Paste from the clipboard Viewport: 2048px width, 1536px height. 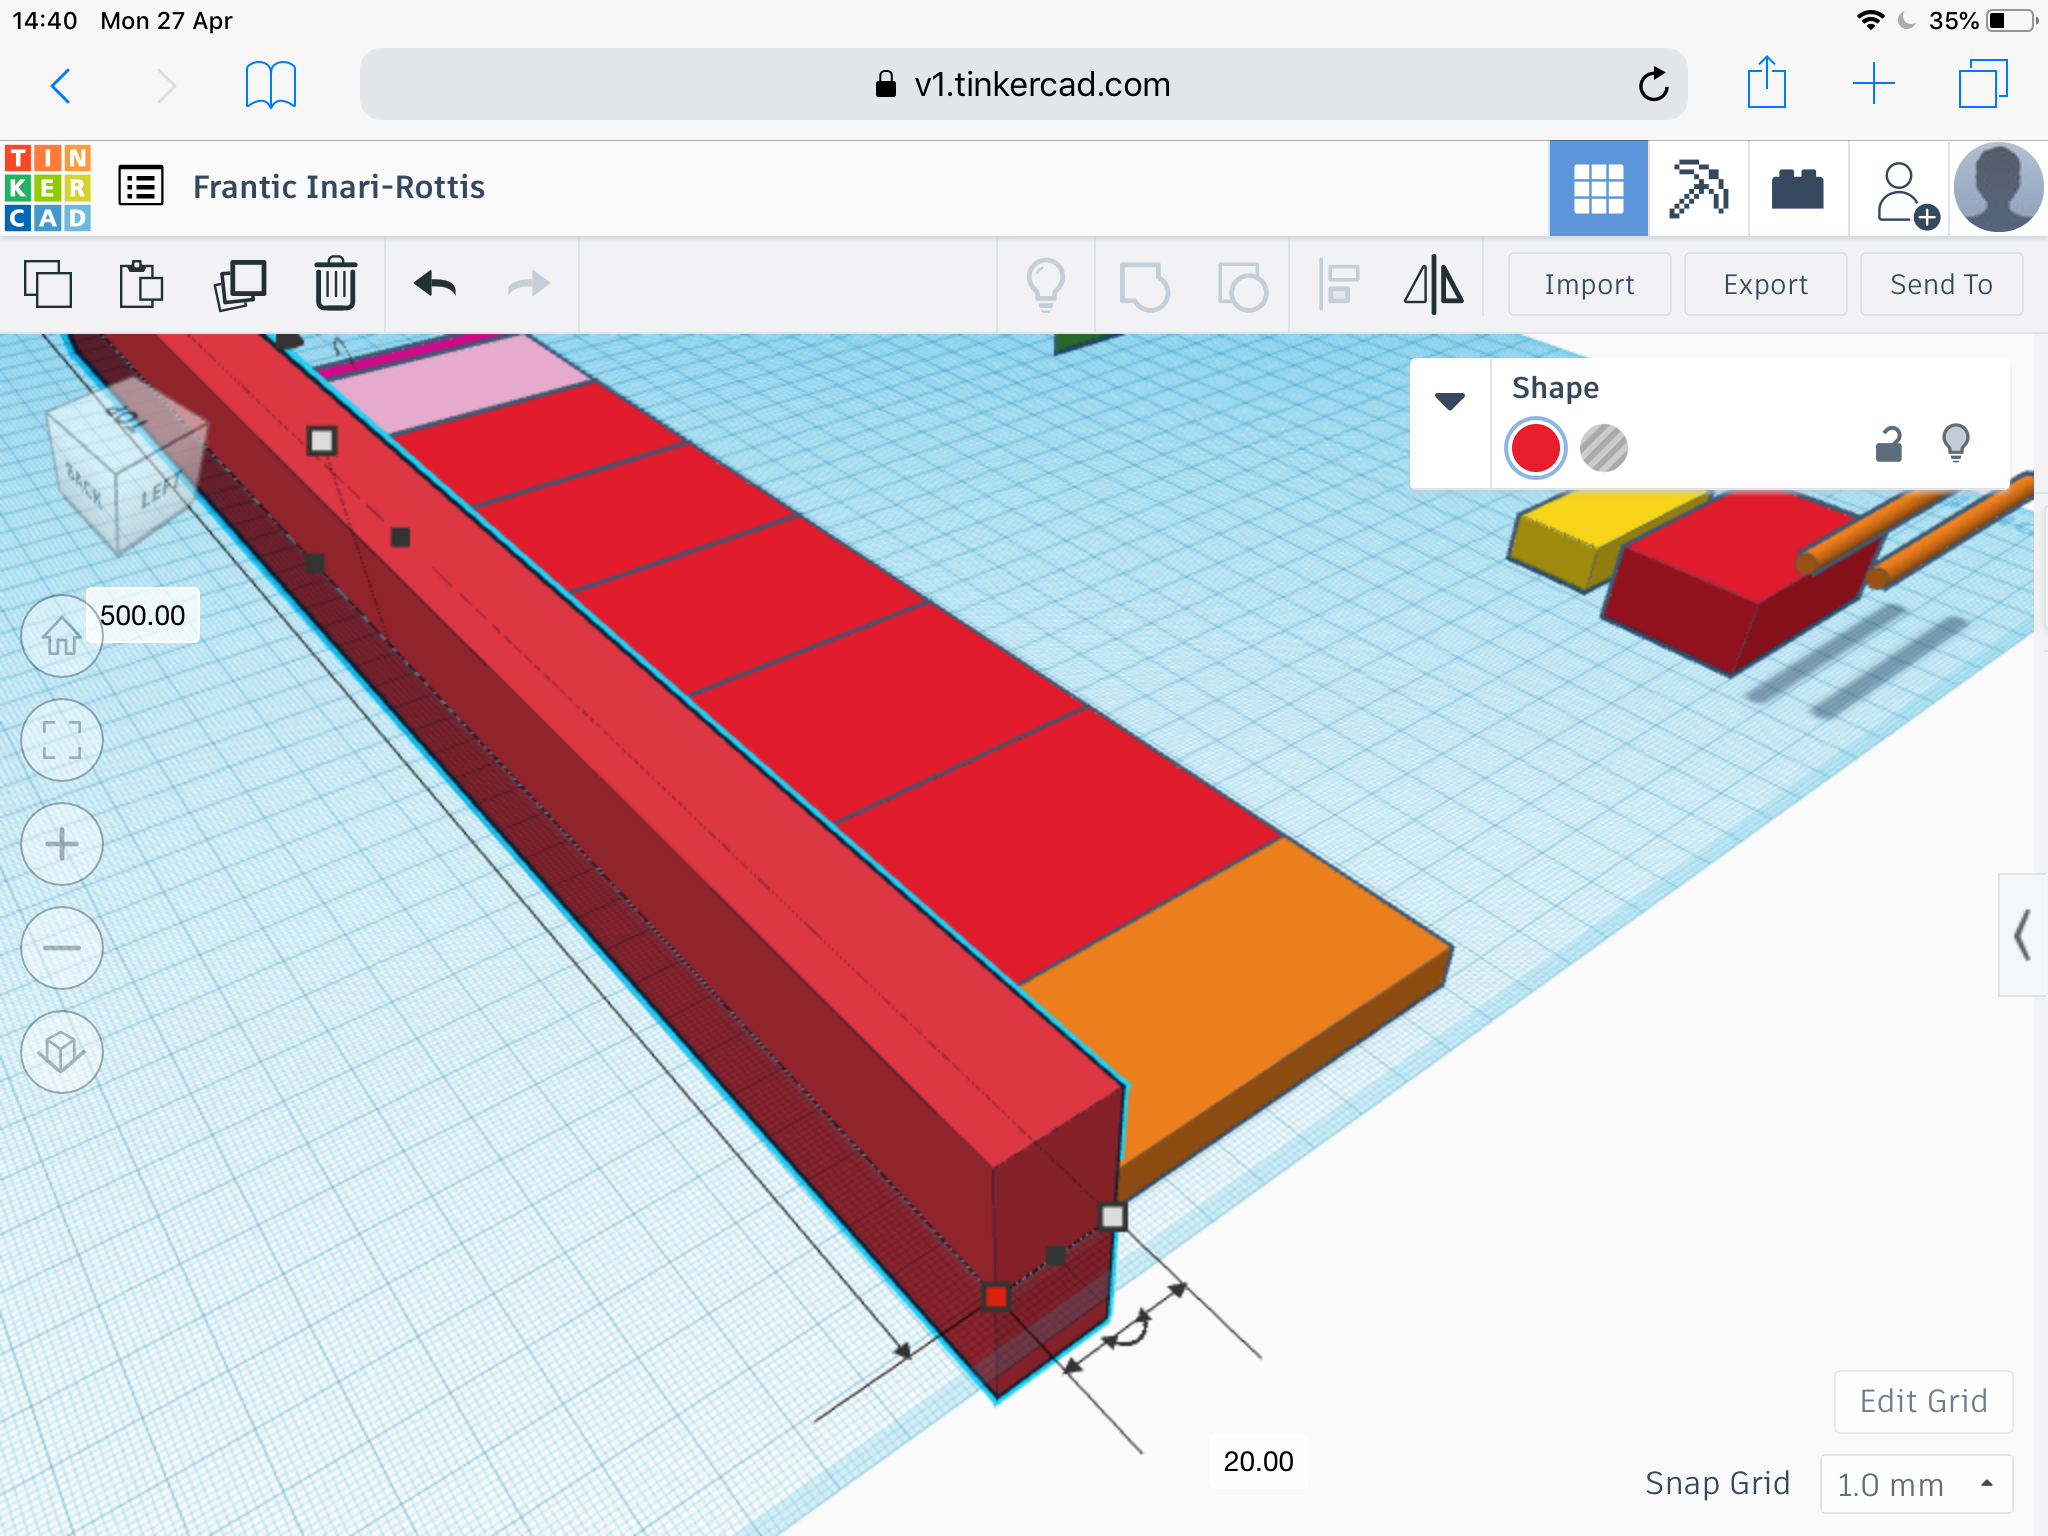pos(141,284)
